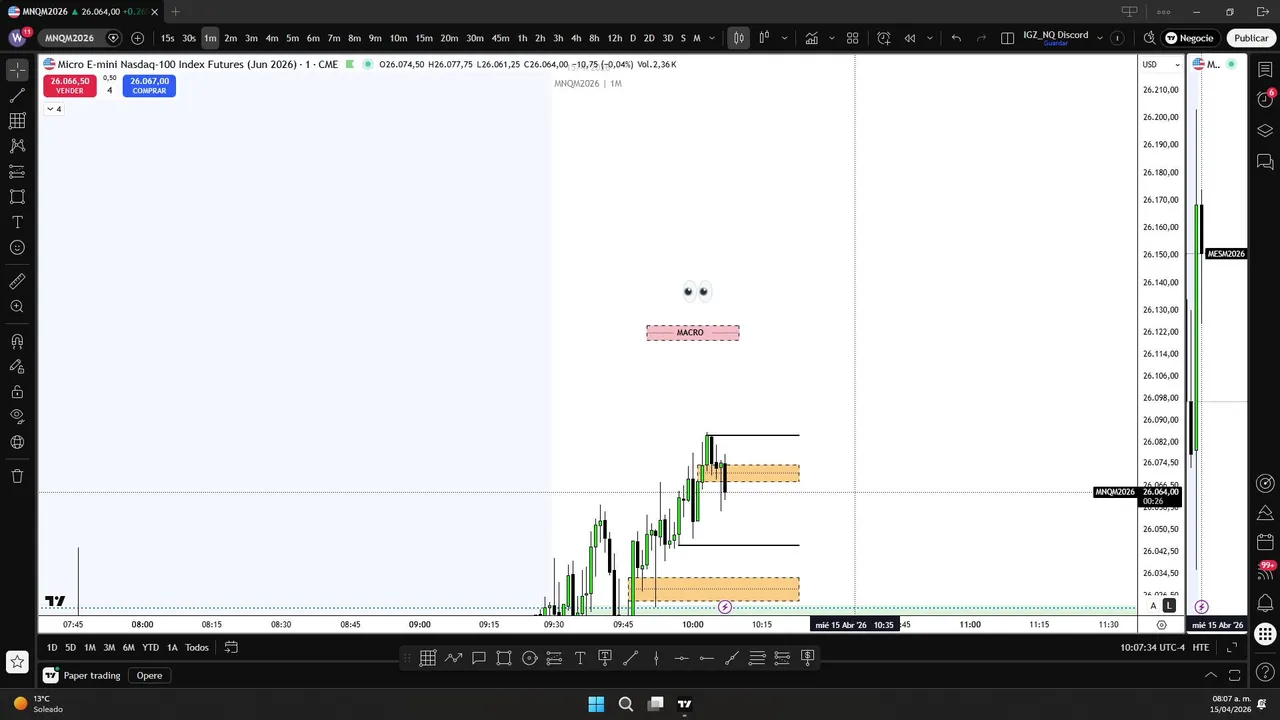Collapse the Paper trading panel chevron
Screen dimensions: 1280x720
coord(1210,675)
